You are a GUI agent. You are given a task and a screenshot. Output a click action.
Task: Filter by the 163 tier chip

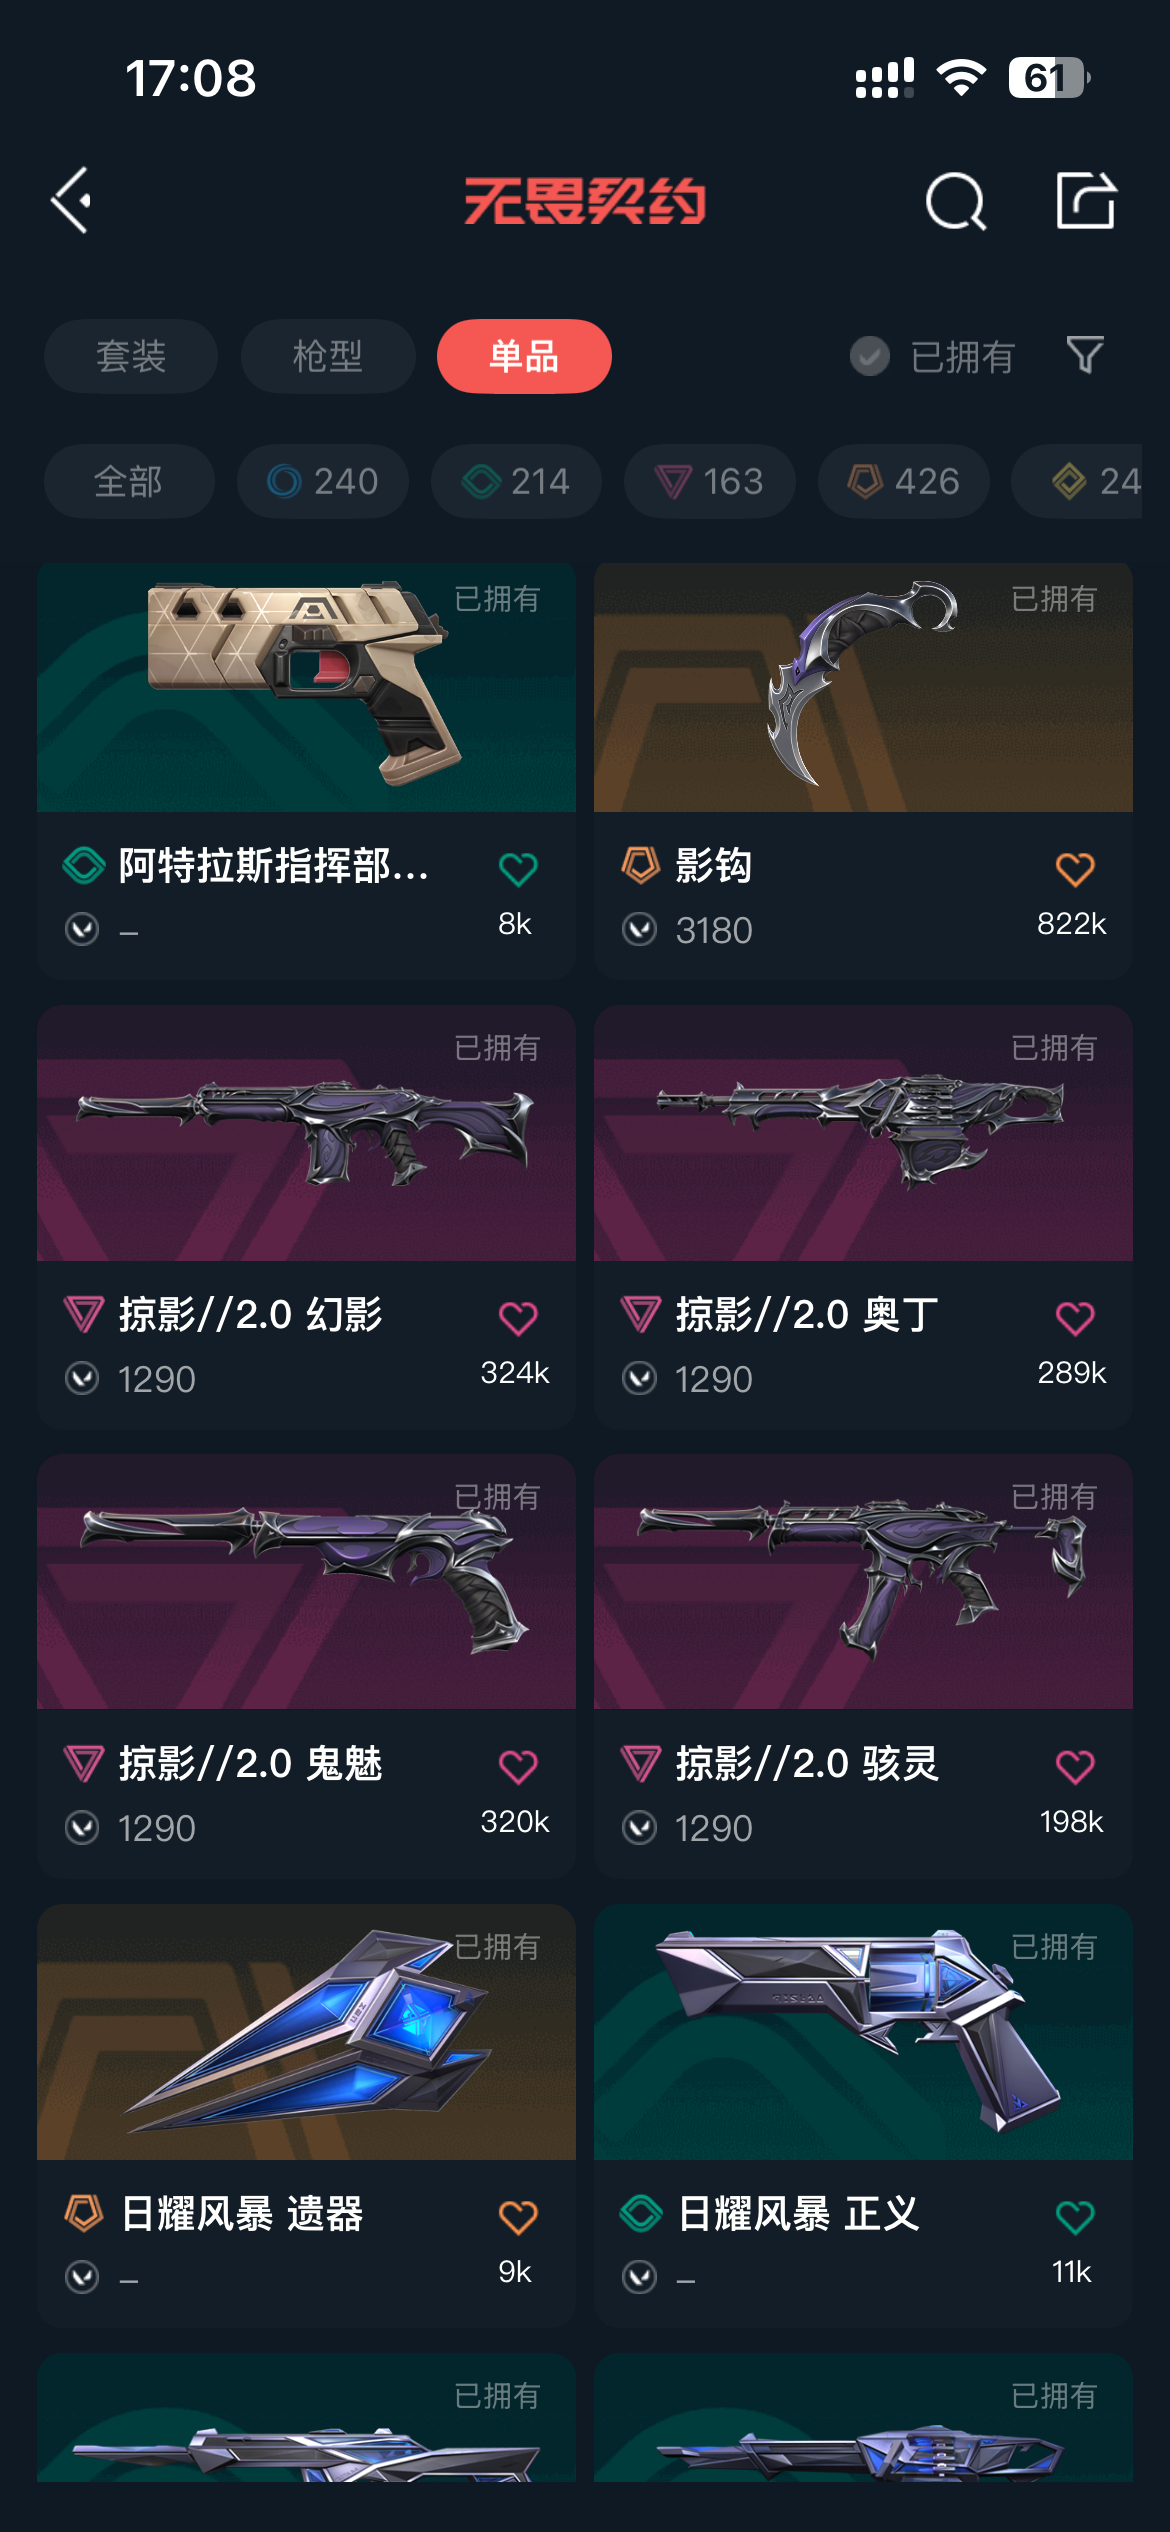point(710,481)
